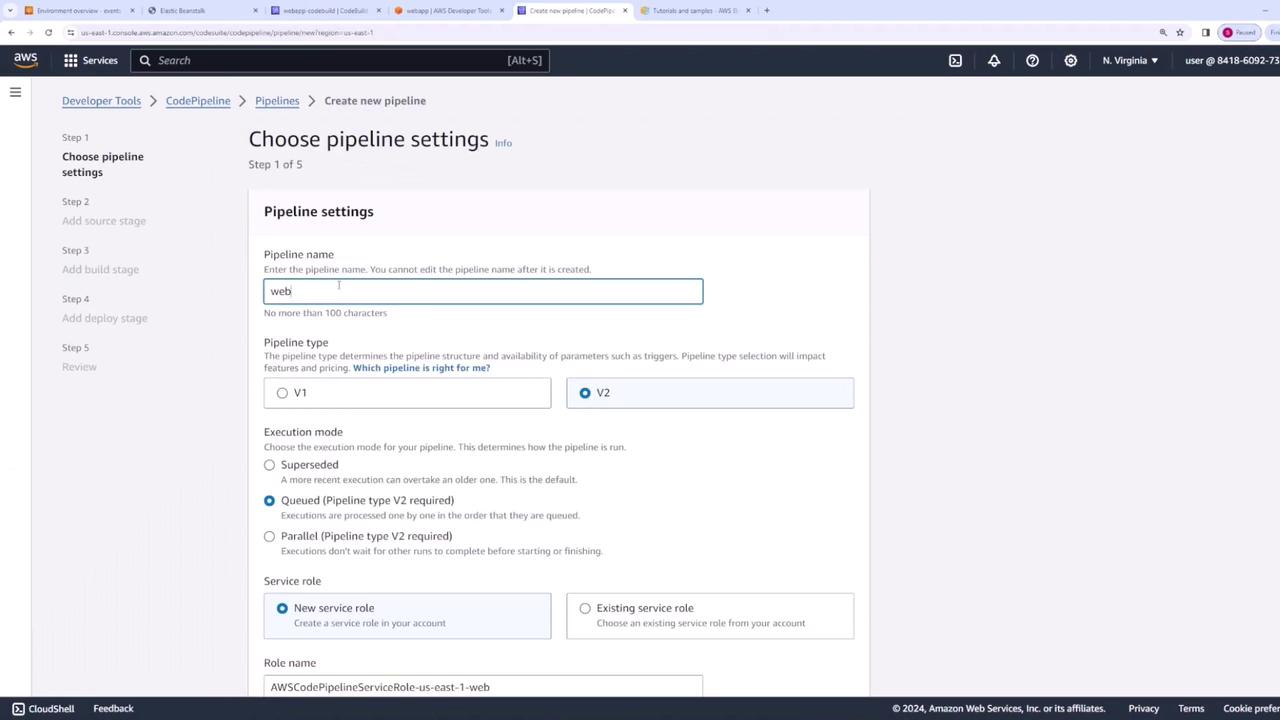The height and width of the screenshot is (720, 1280).
Task: Open the notifications bell
Action: [994, 60]
